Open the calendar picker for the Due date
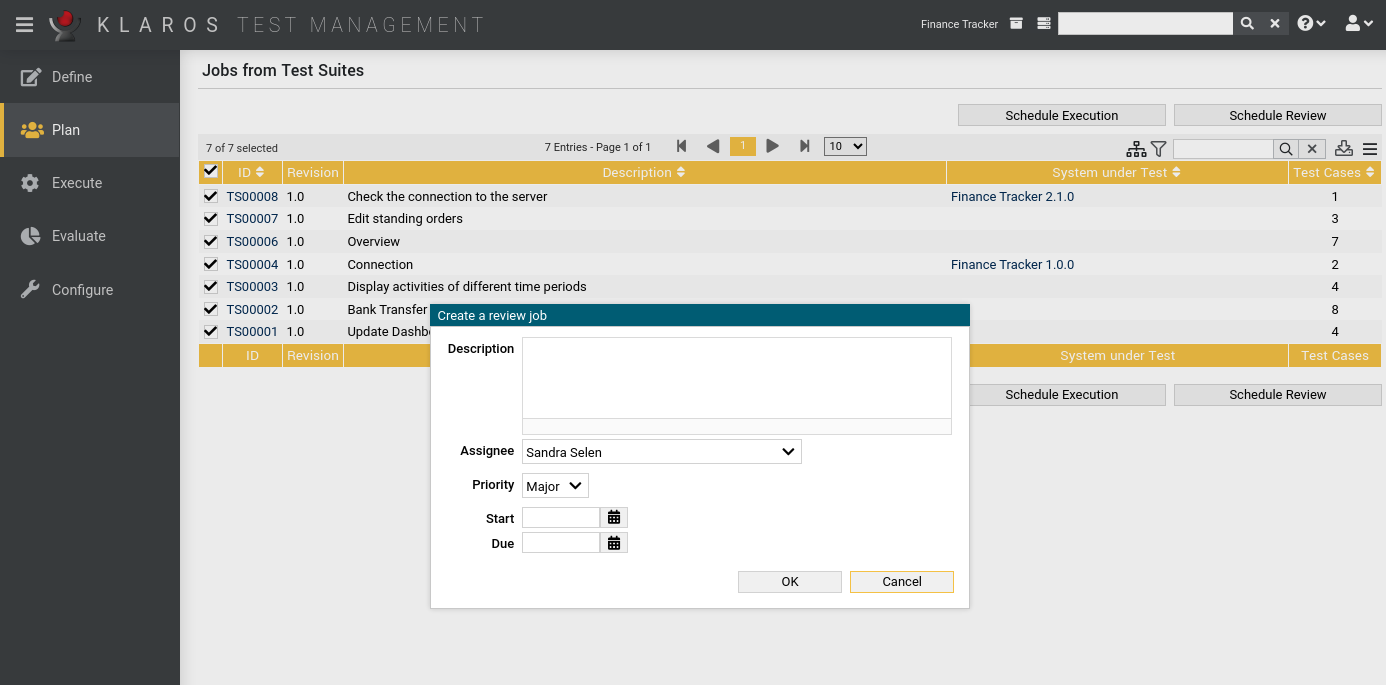The width and height of the screenshot is (1386, 685). tap(613, 542)
